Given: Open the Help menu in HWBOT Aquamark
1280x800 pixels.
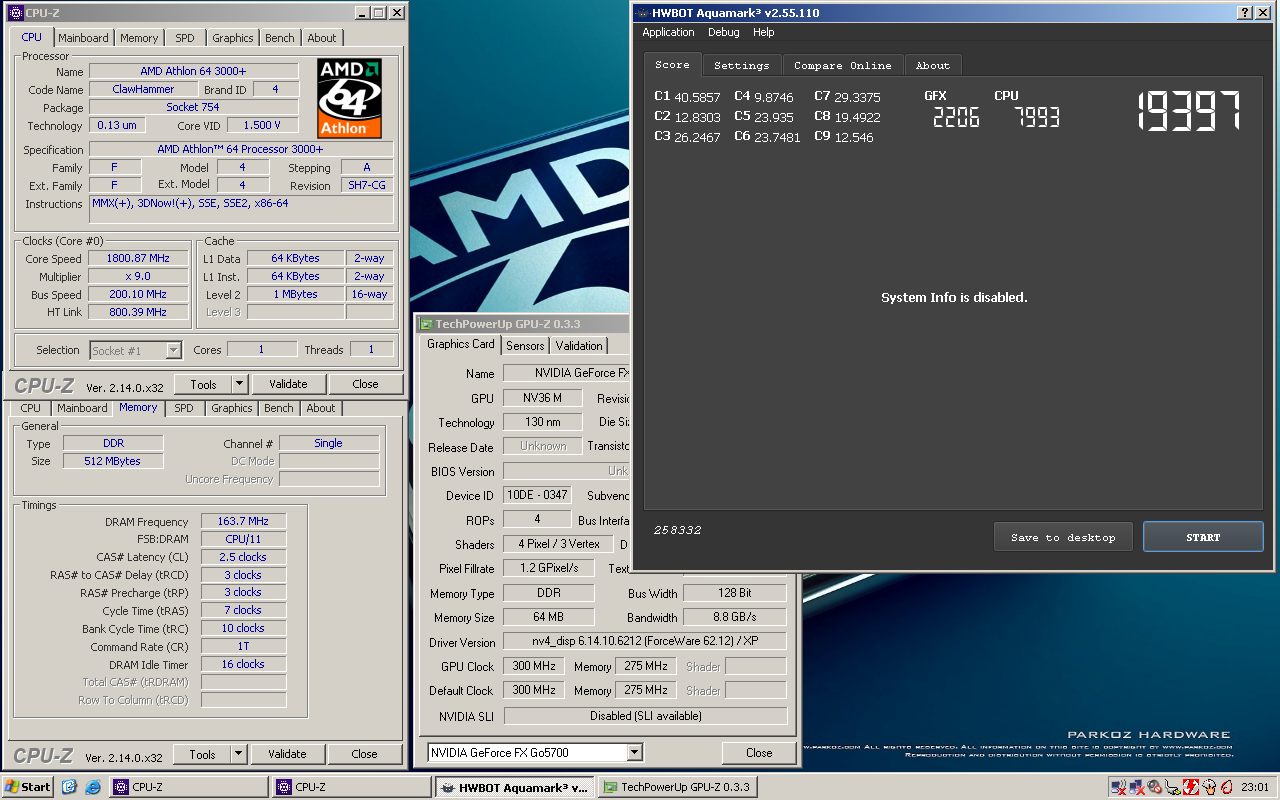Looking at the screenshot, I should pyautogui.click(x=764, y=32).
